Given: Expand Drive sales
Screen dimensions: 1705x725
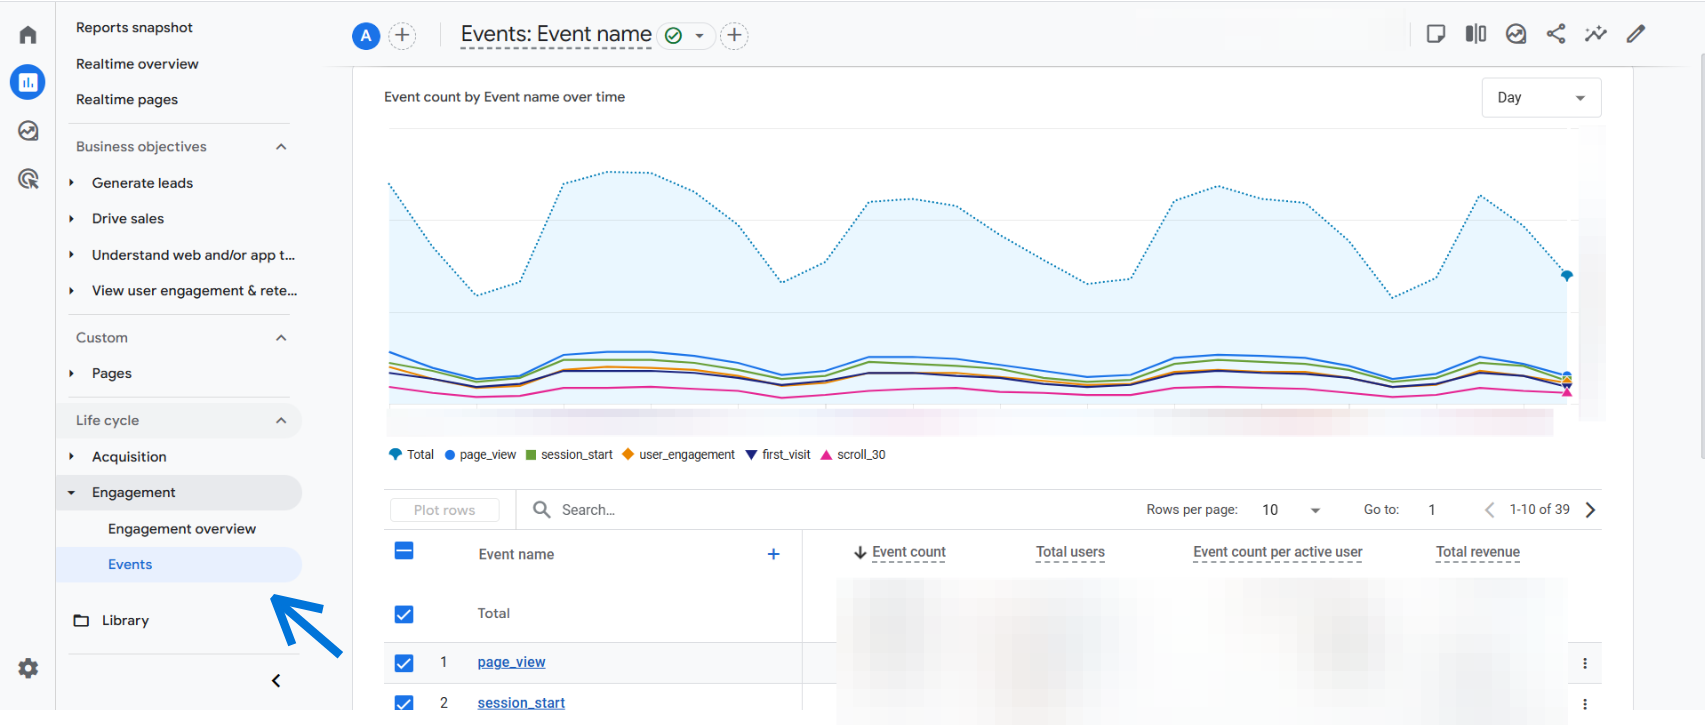Looking at the screenshot, I should (x=71, y=219).
